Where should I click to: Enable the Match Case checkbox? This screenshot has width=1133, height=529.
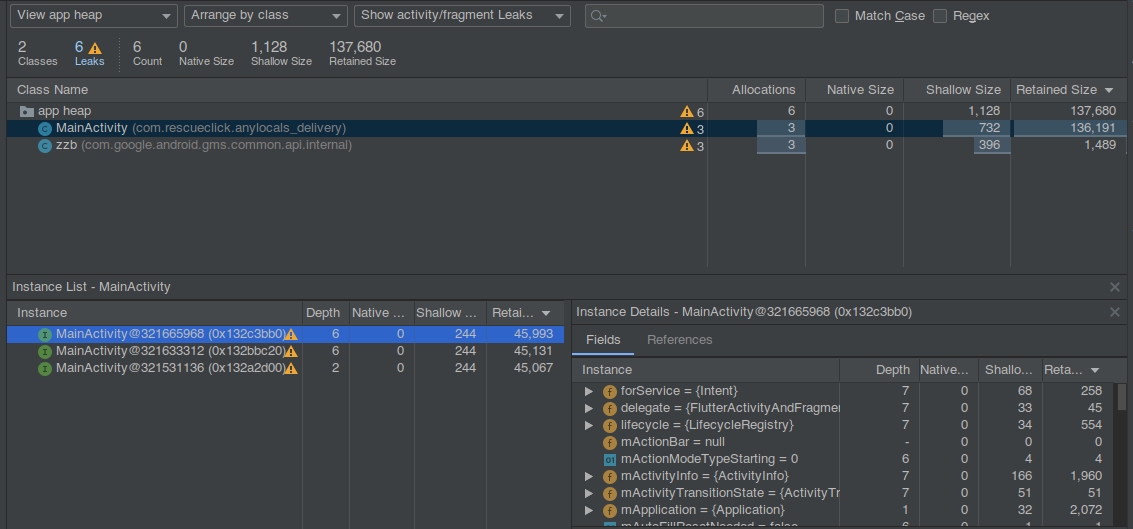[x=842, y=16]
